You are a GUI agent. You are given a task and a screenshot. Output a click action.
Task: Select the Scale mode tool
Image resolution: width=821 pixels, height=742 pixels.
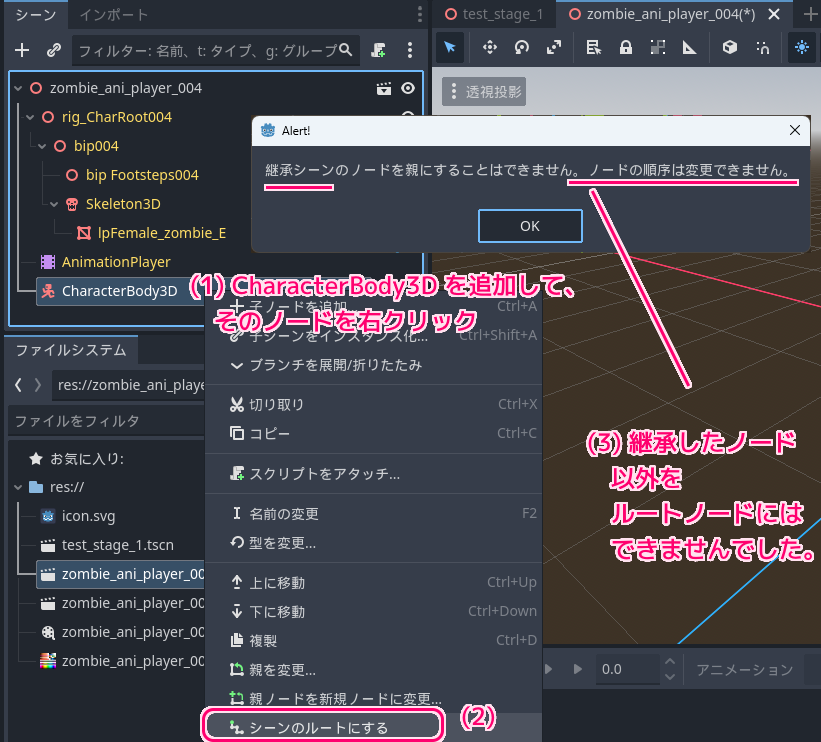pyautogui.click(x=554, y=47)
